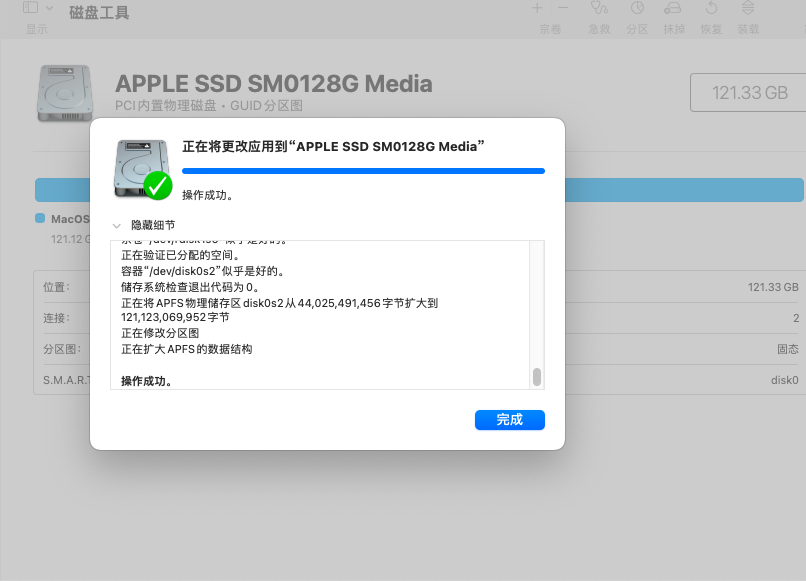Collapse the 隐藏细节 details chevron

tap(117, 225)
